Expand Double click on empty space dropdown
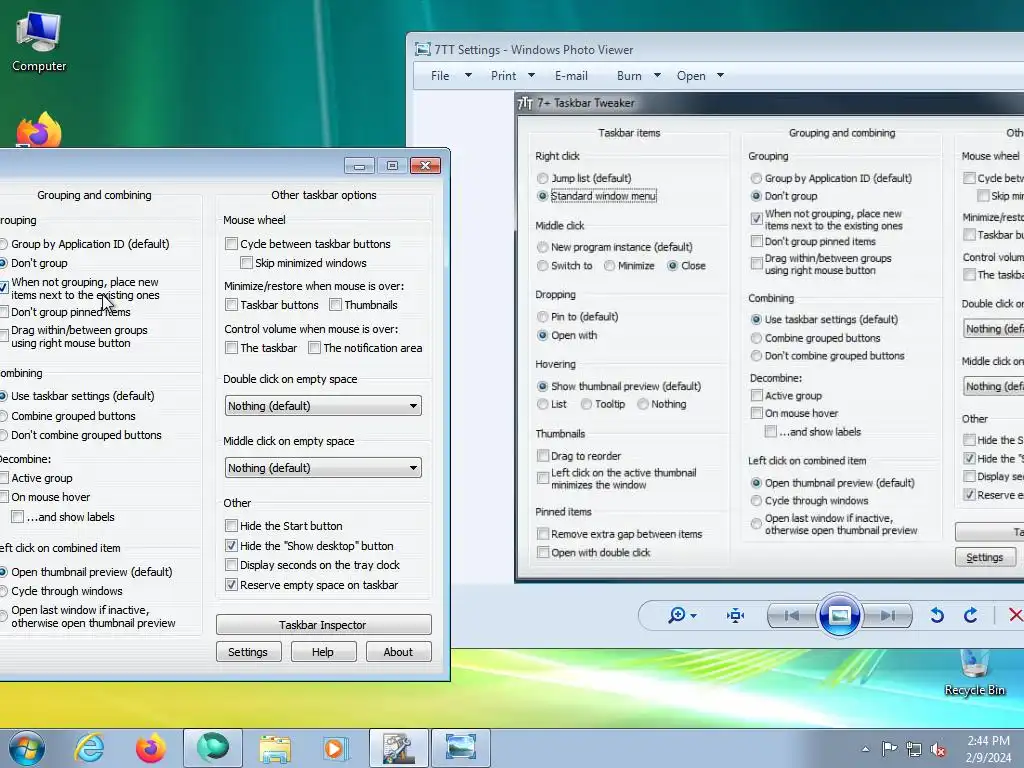 tap(323, 406)
